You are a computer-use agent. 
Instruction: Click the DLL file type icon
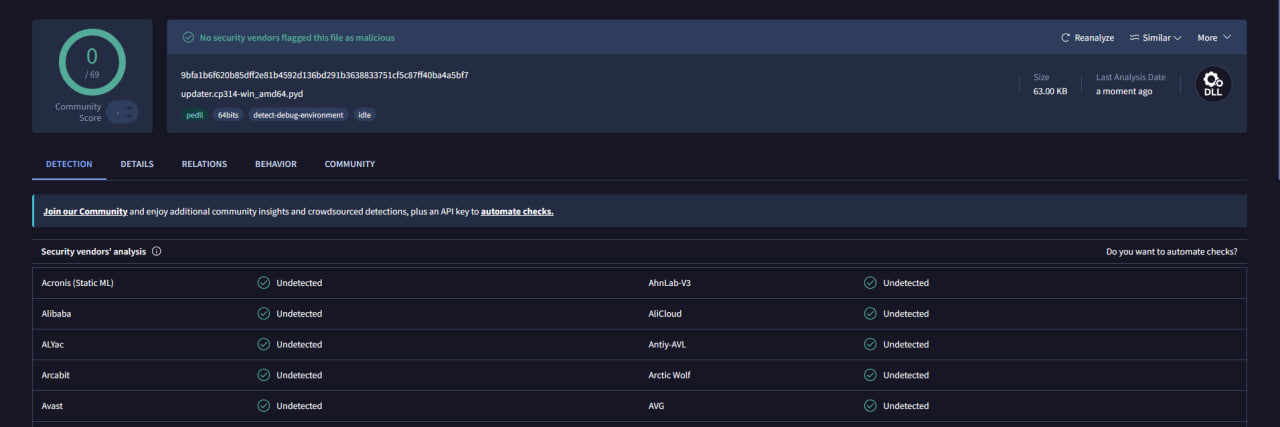point(1213,84)
